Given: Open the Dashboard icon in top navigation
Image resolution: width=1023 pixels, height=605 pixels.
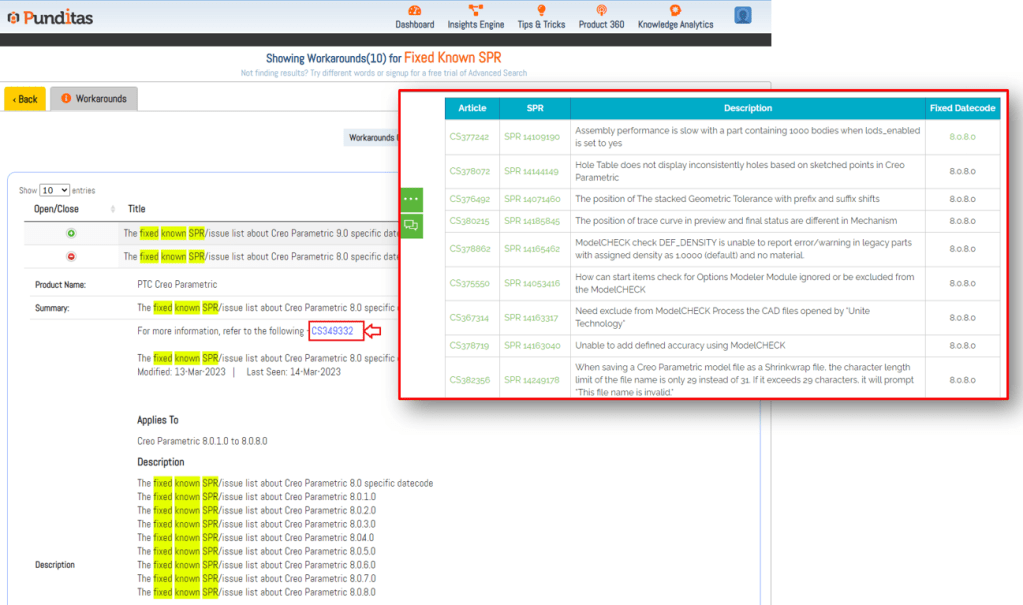Looking at the screenshot, I should [414, 11].
